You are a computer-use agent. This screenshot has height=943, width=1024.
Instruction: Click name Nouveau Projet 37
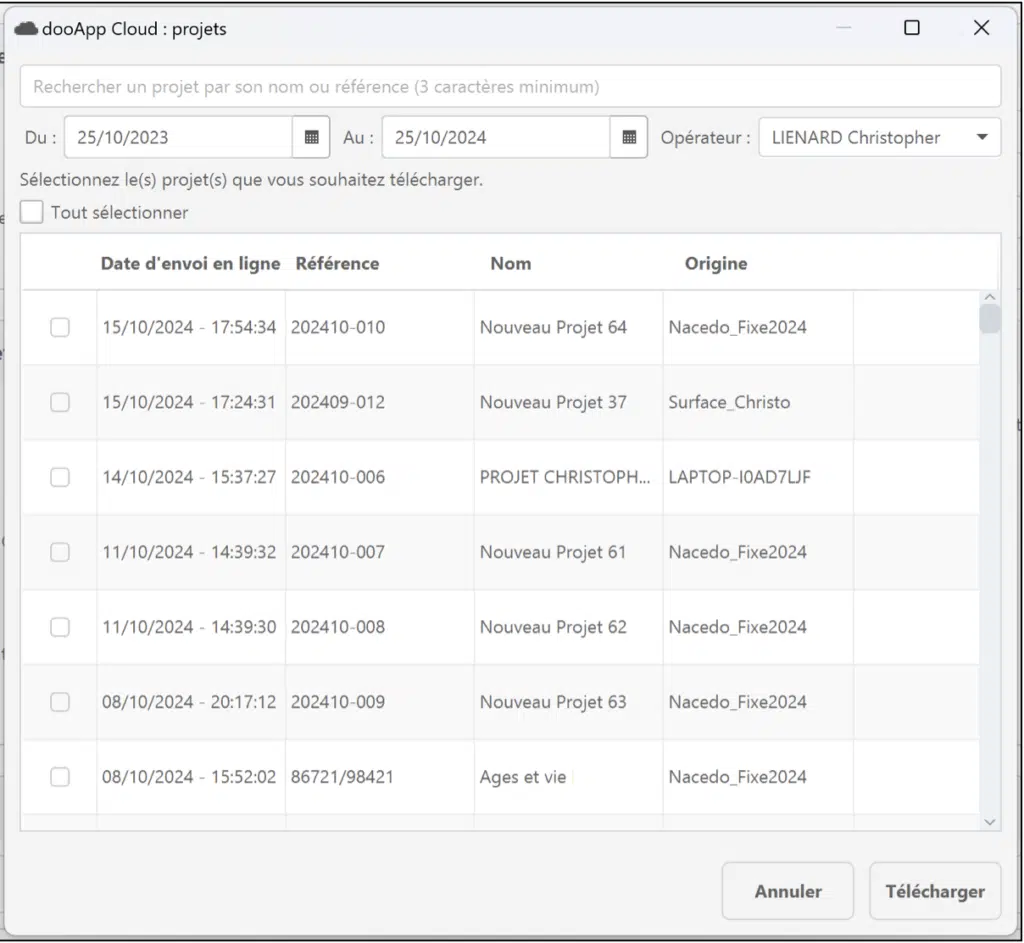click(553, 402)
